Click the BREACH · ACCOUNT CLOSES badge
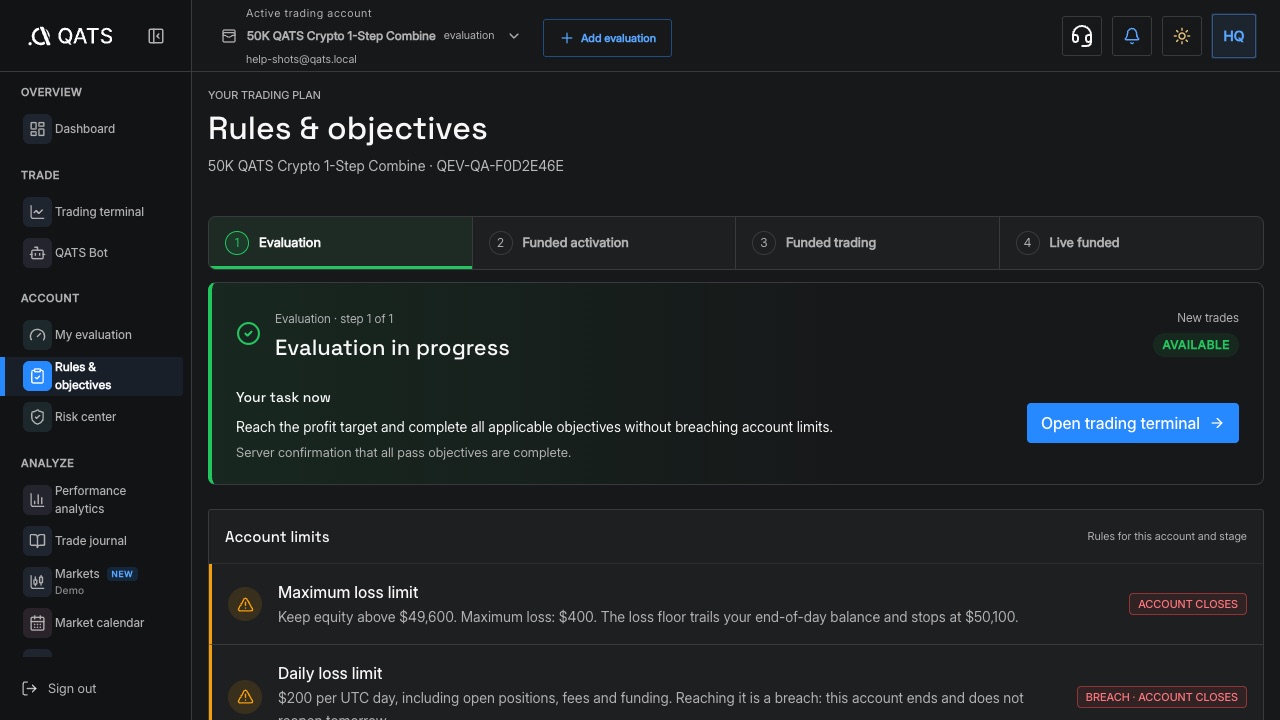 click(x=1162, y=697)
